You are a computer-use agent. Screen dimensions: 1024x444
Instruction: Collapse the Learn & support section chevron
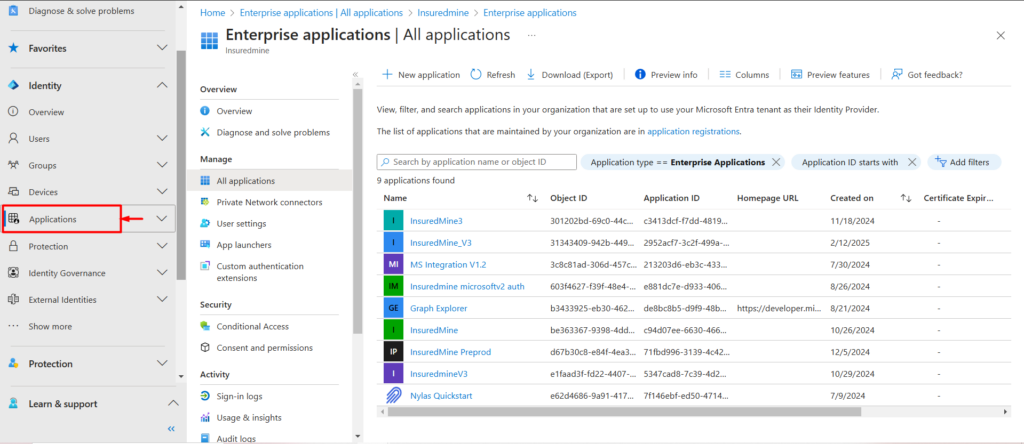tap(173, 404)
